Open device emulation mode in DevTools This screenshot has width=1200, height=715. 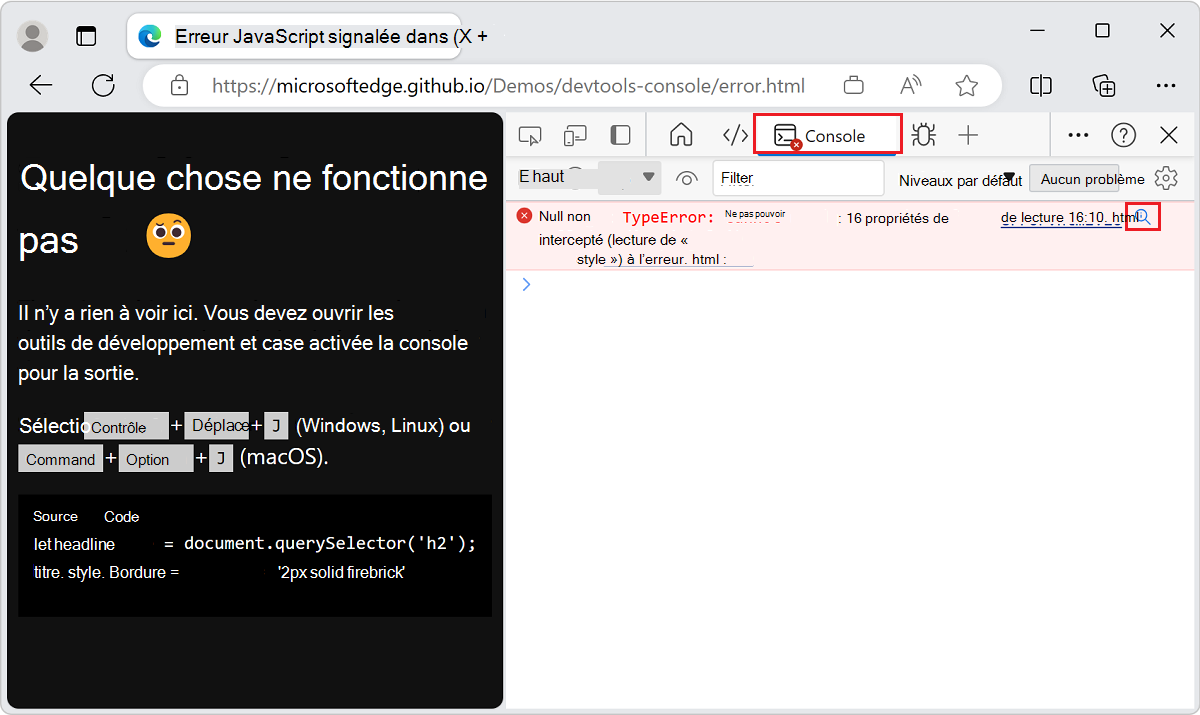click(573, 134)
